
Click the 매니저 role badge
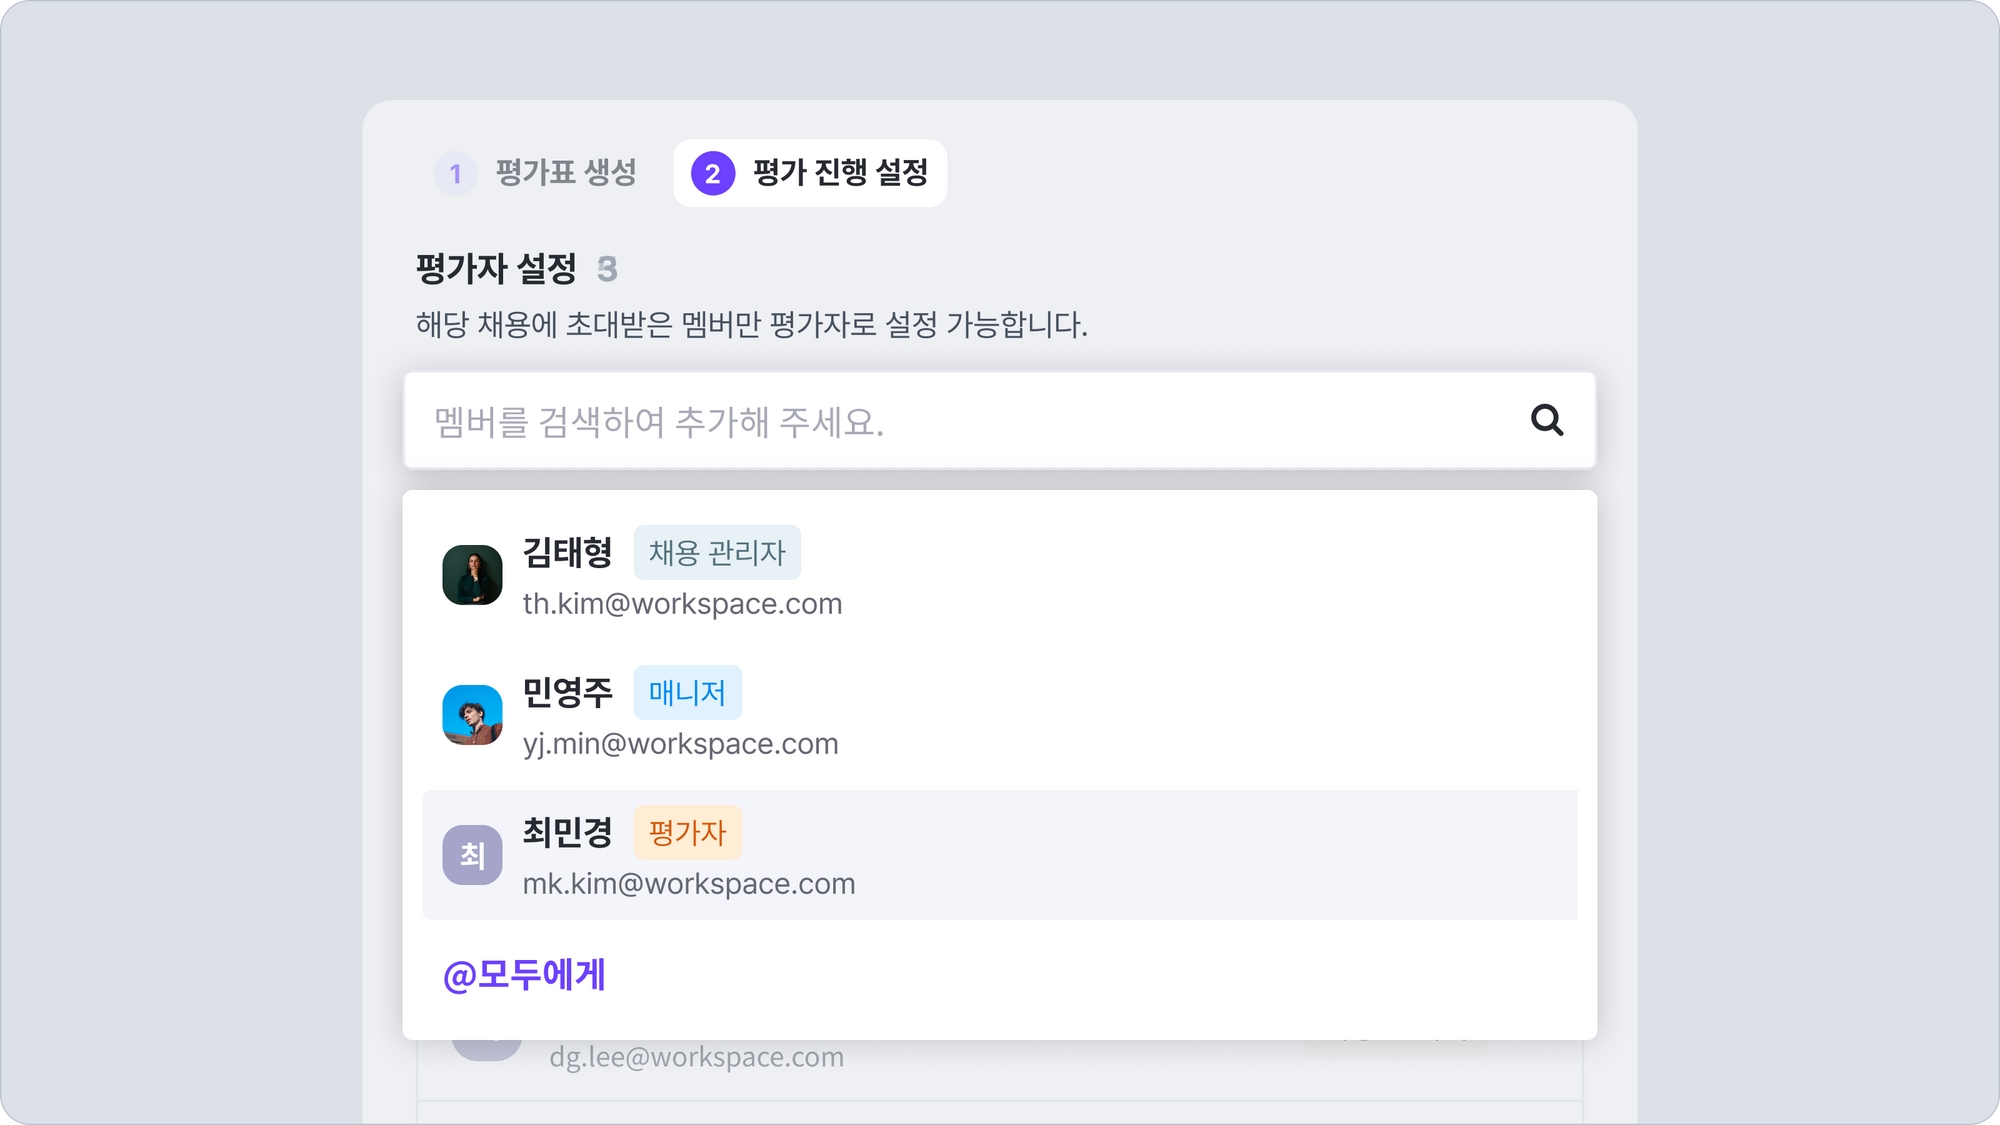point(687,693)
